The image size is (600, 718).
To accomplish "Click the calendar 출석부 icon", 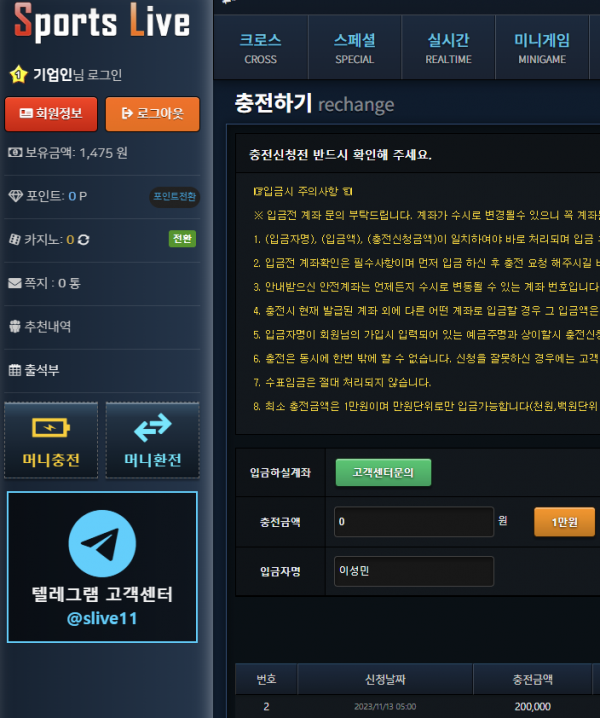I will pos(15,370).
